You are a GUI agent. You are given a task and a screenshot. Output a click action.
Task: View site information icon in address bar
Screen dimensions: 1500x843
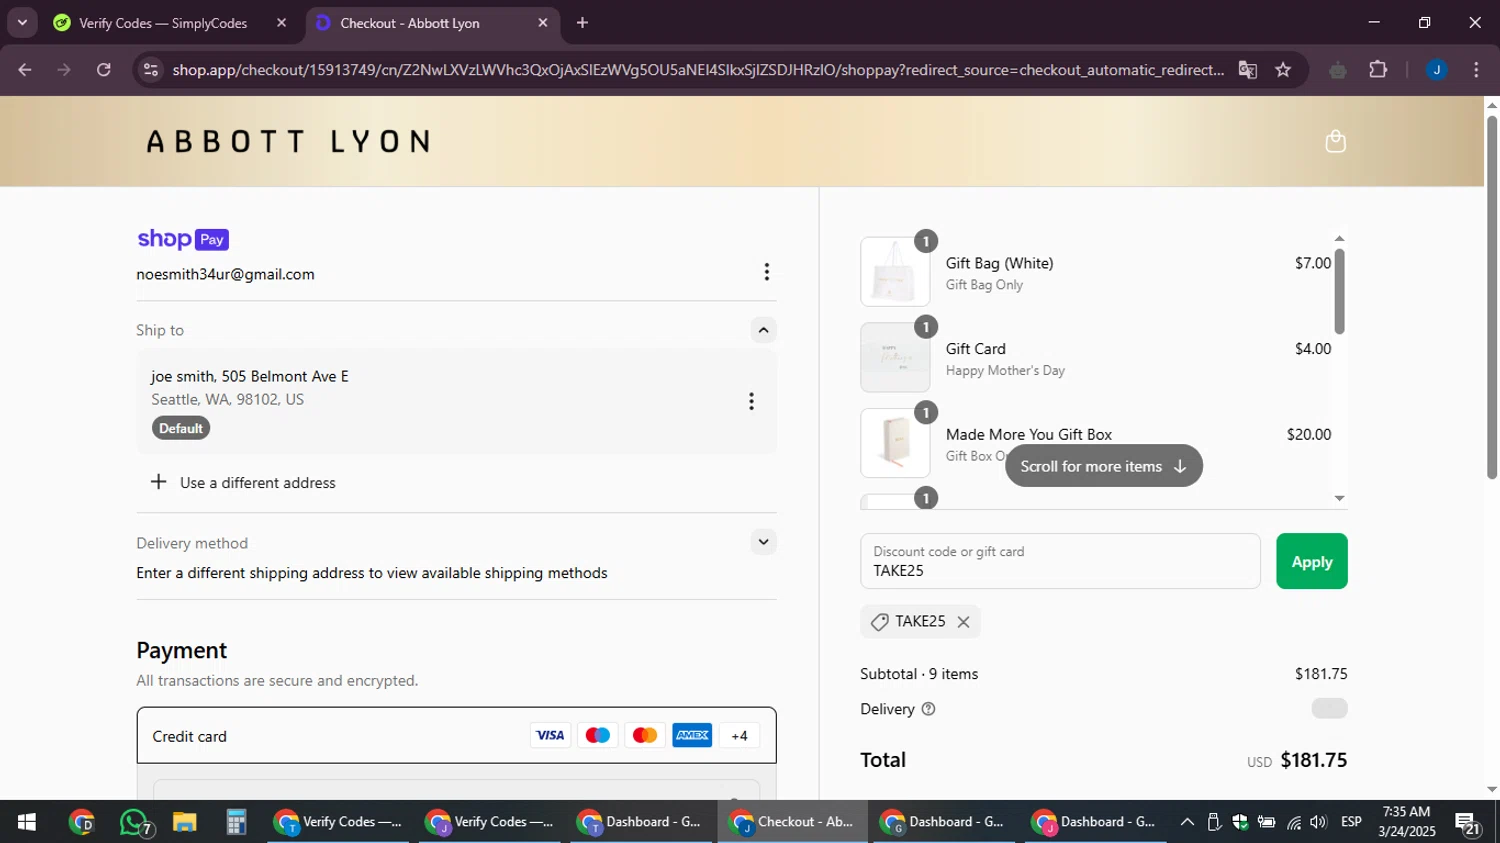pyautogui.click(x=151, y=70)
